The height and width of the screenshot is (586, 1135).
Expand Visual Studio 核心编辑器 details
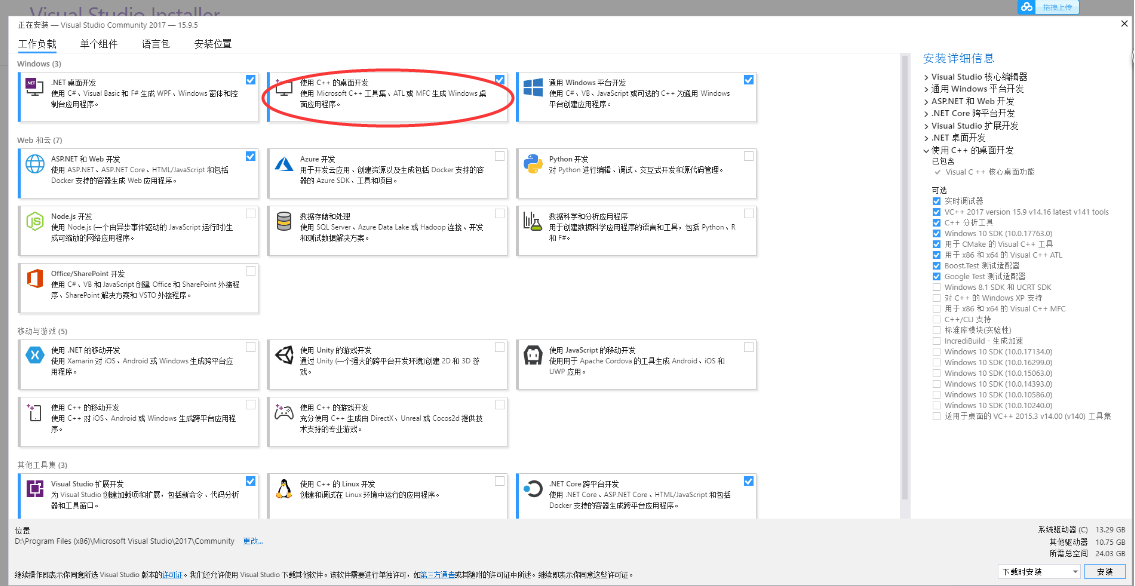926,77
